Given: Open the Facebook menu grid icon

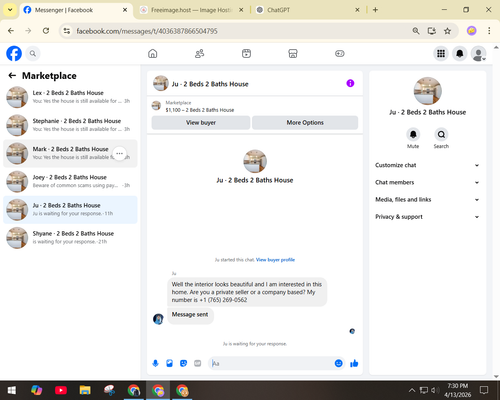Looking at the screenshot, I should (x=441, y=53).
